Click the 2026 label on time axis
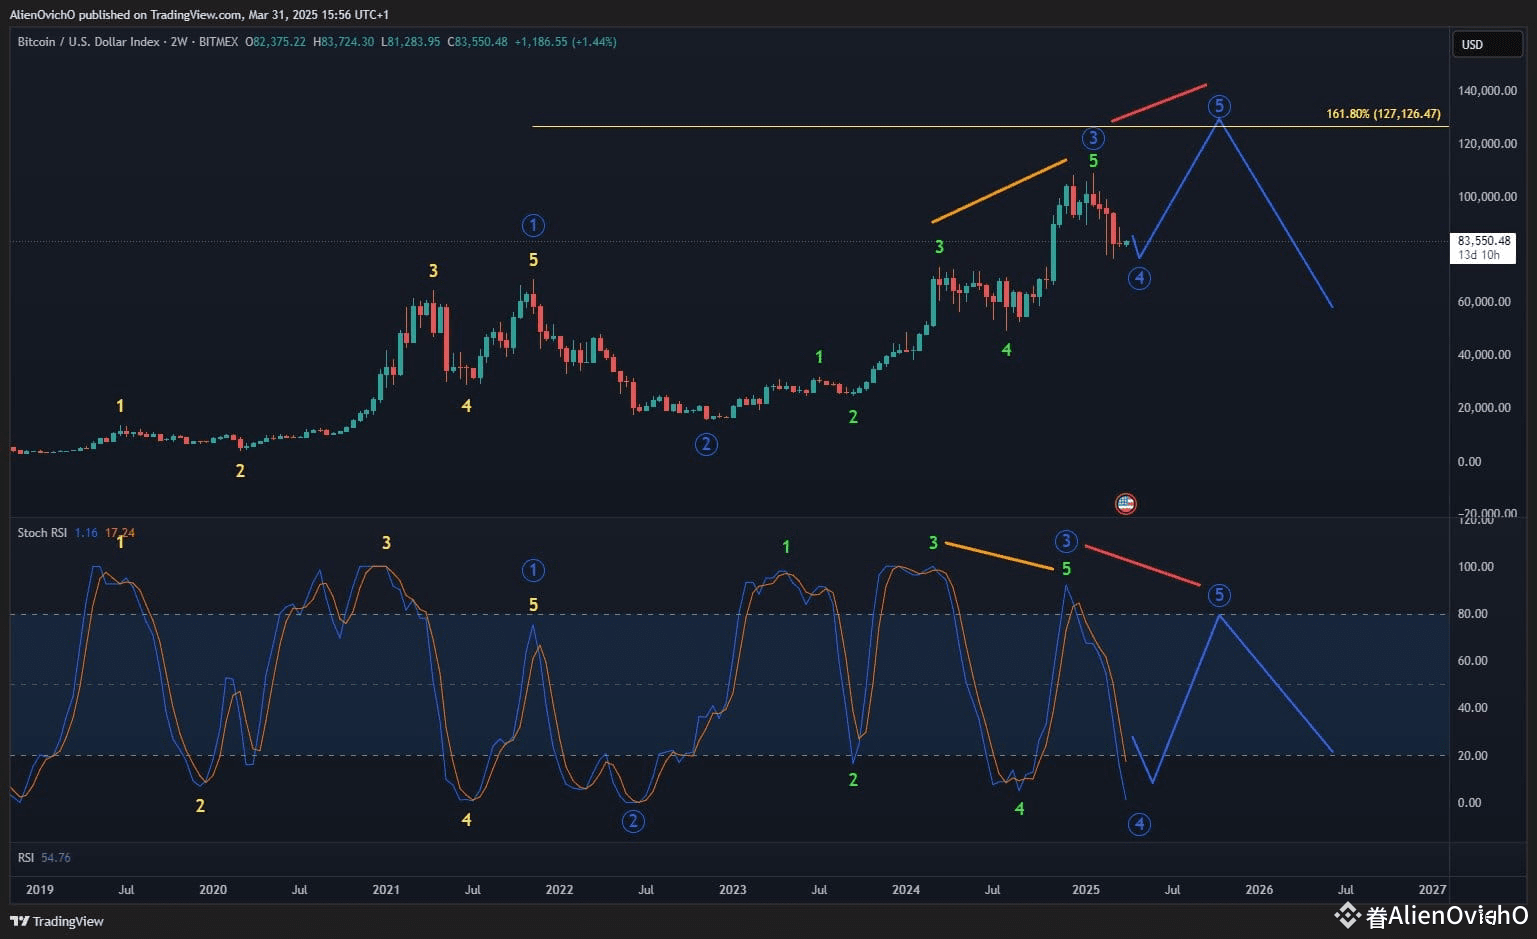 (1259, 890)
